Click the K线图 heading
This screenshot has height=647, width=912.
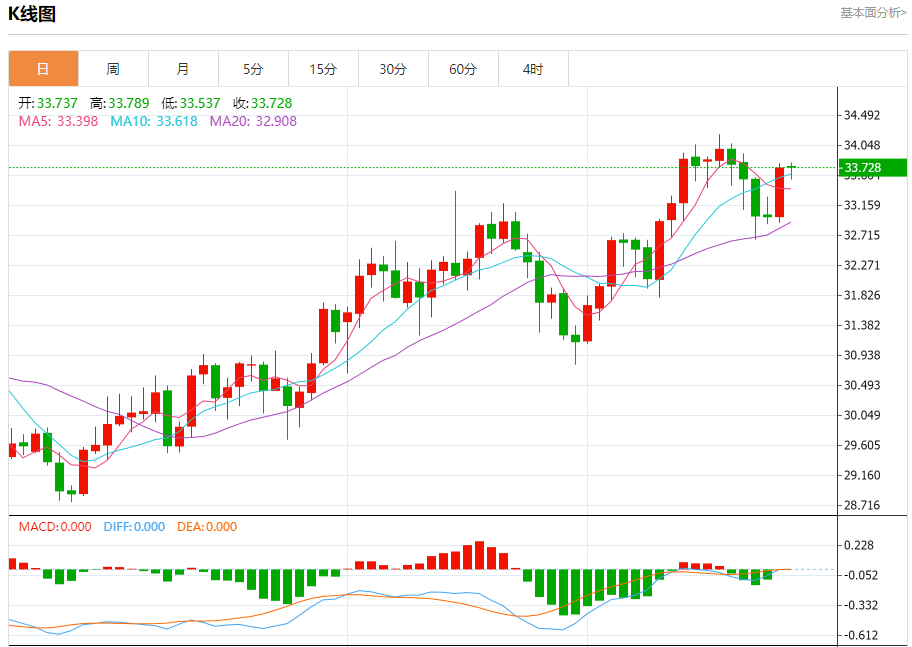[x=32, y=14]
